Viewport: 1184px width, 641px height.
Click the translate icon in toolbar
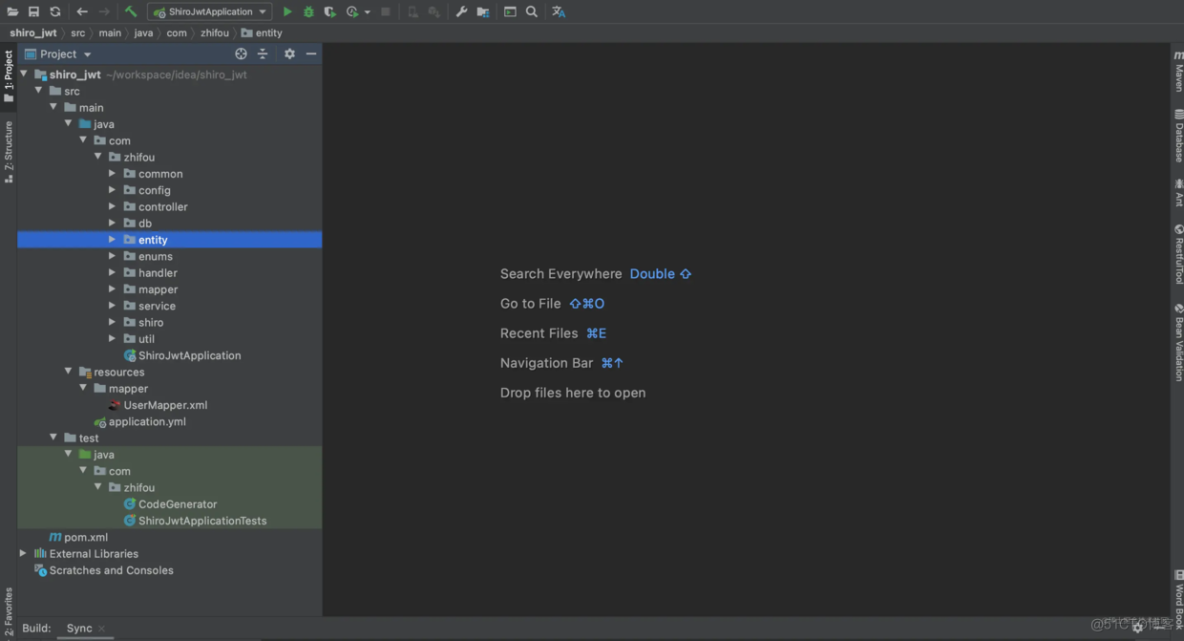558,12
